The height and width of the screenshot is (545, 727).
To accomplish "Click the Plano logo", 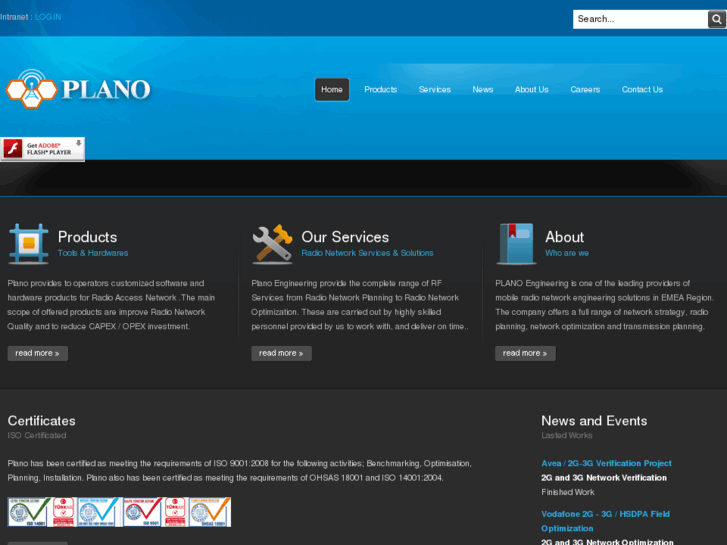I will 78,88.
